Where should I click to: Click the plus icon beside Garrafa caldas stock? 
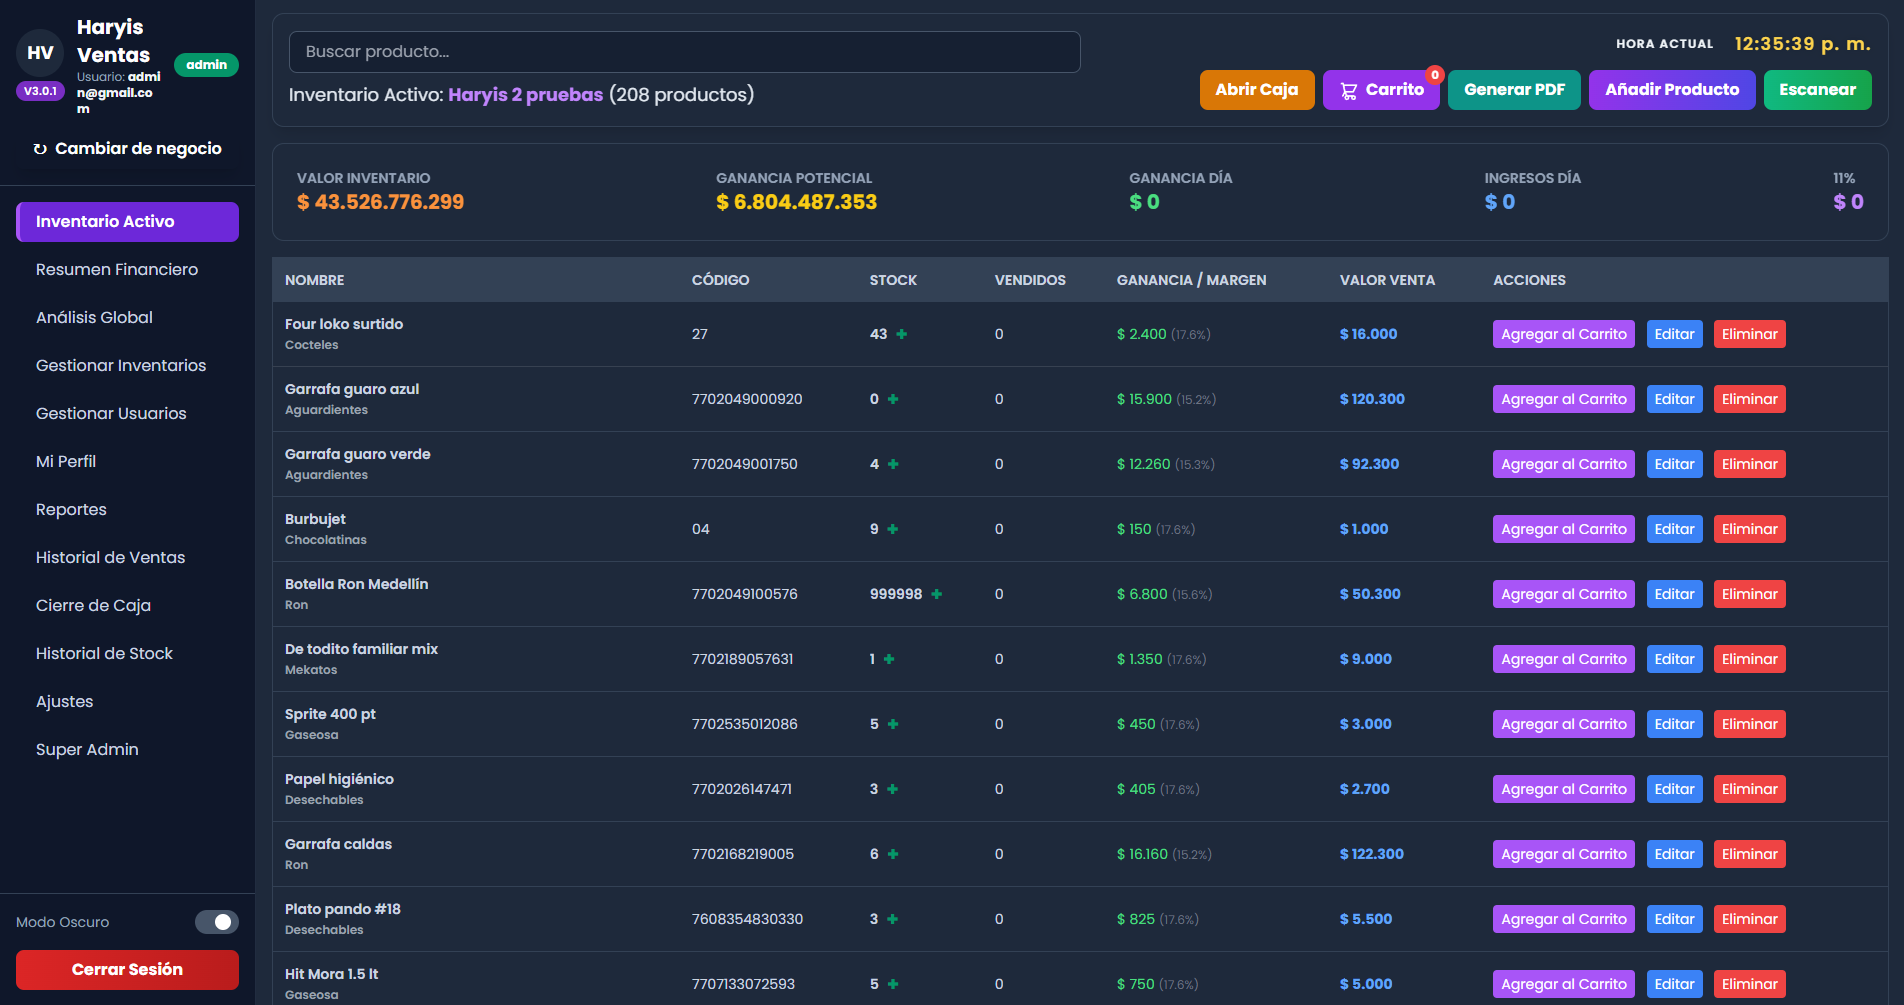click(891, 854)
